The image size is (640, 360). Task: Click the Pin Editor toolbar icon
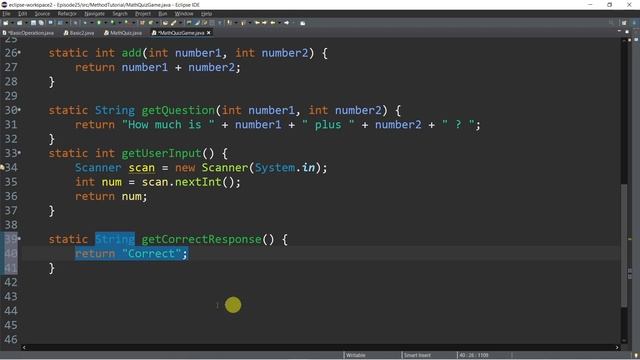pyautogui.click(x=302, y=23)
